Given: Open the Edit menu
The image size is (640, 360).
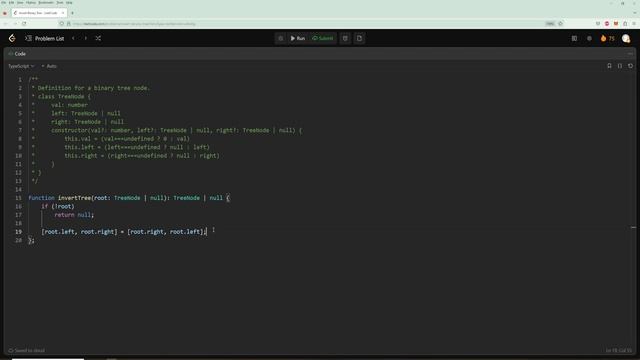Looking at the screenshot, I should [11, 2].
